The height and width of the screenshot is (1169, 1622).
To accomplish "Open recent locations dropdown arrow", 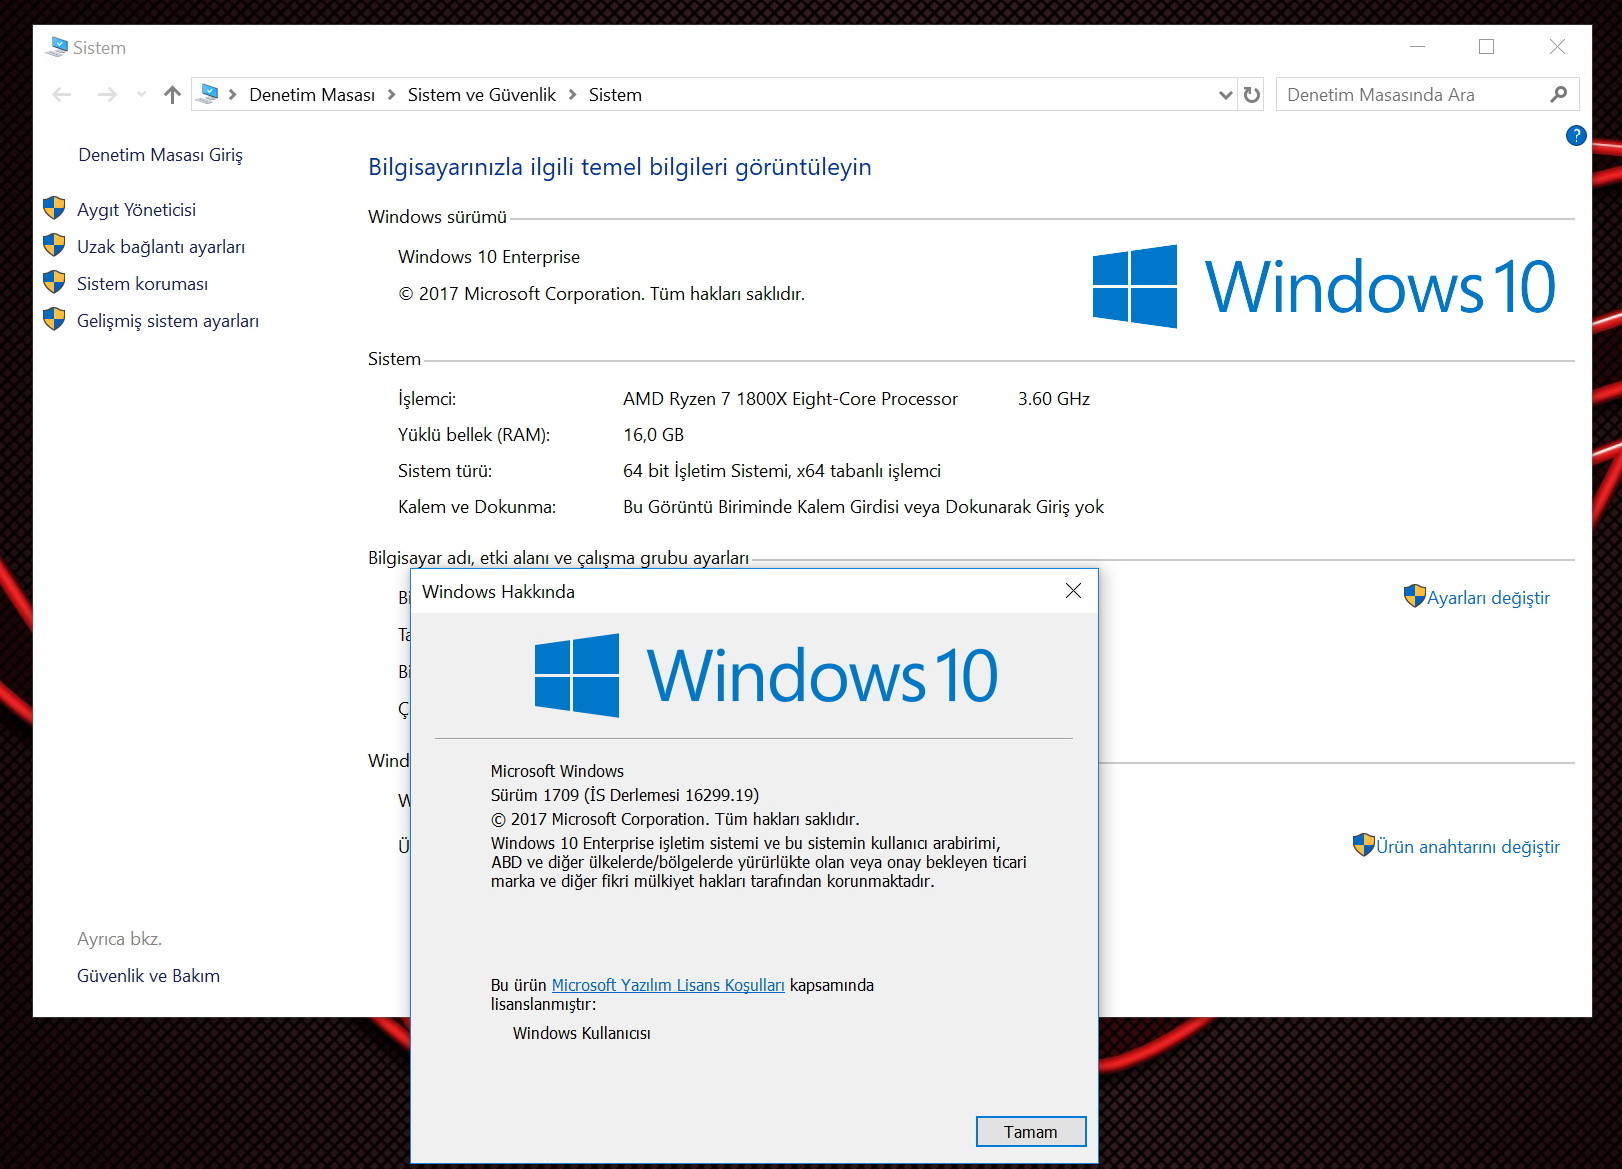I will click(x=141, y=95).
